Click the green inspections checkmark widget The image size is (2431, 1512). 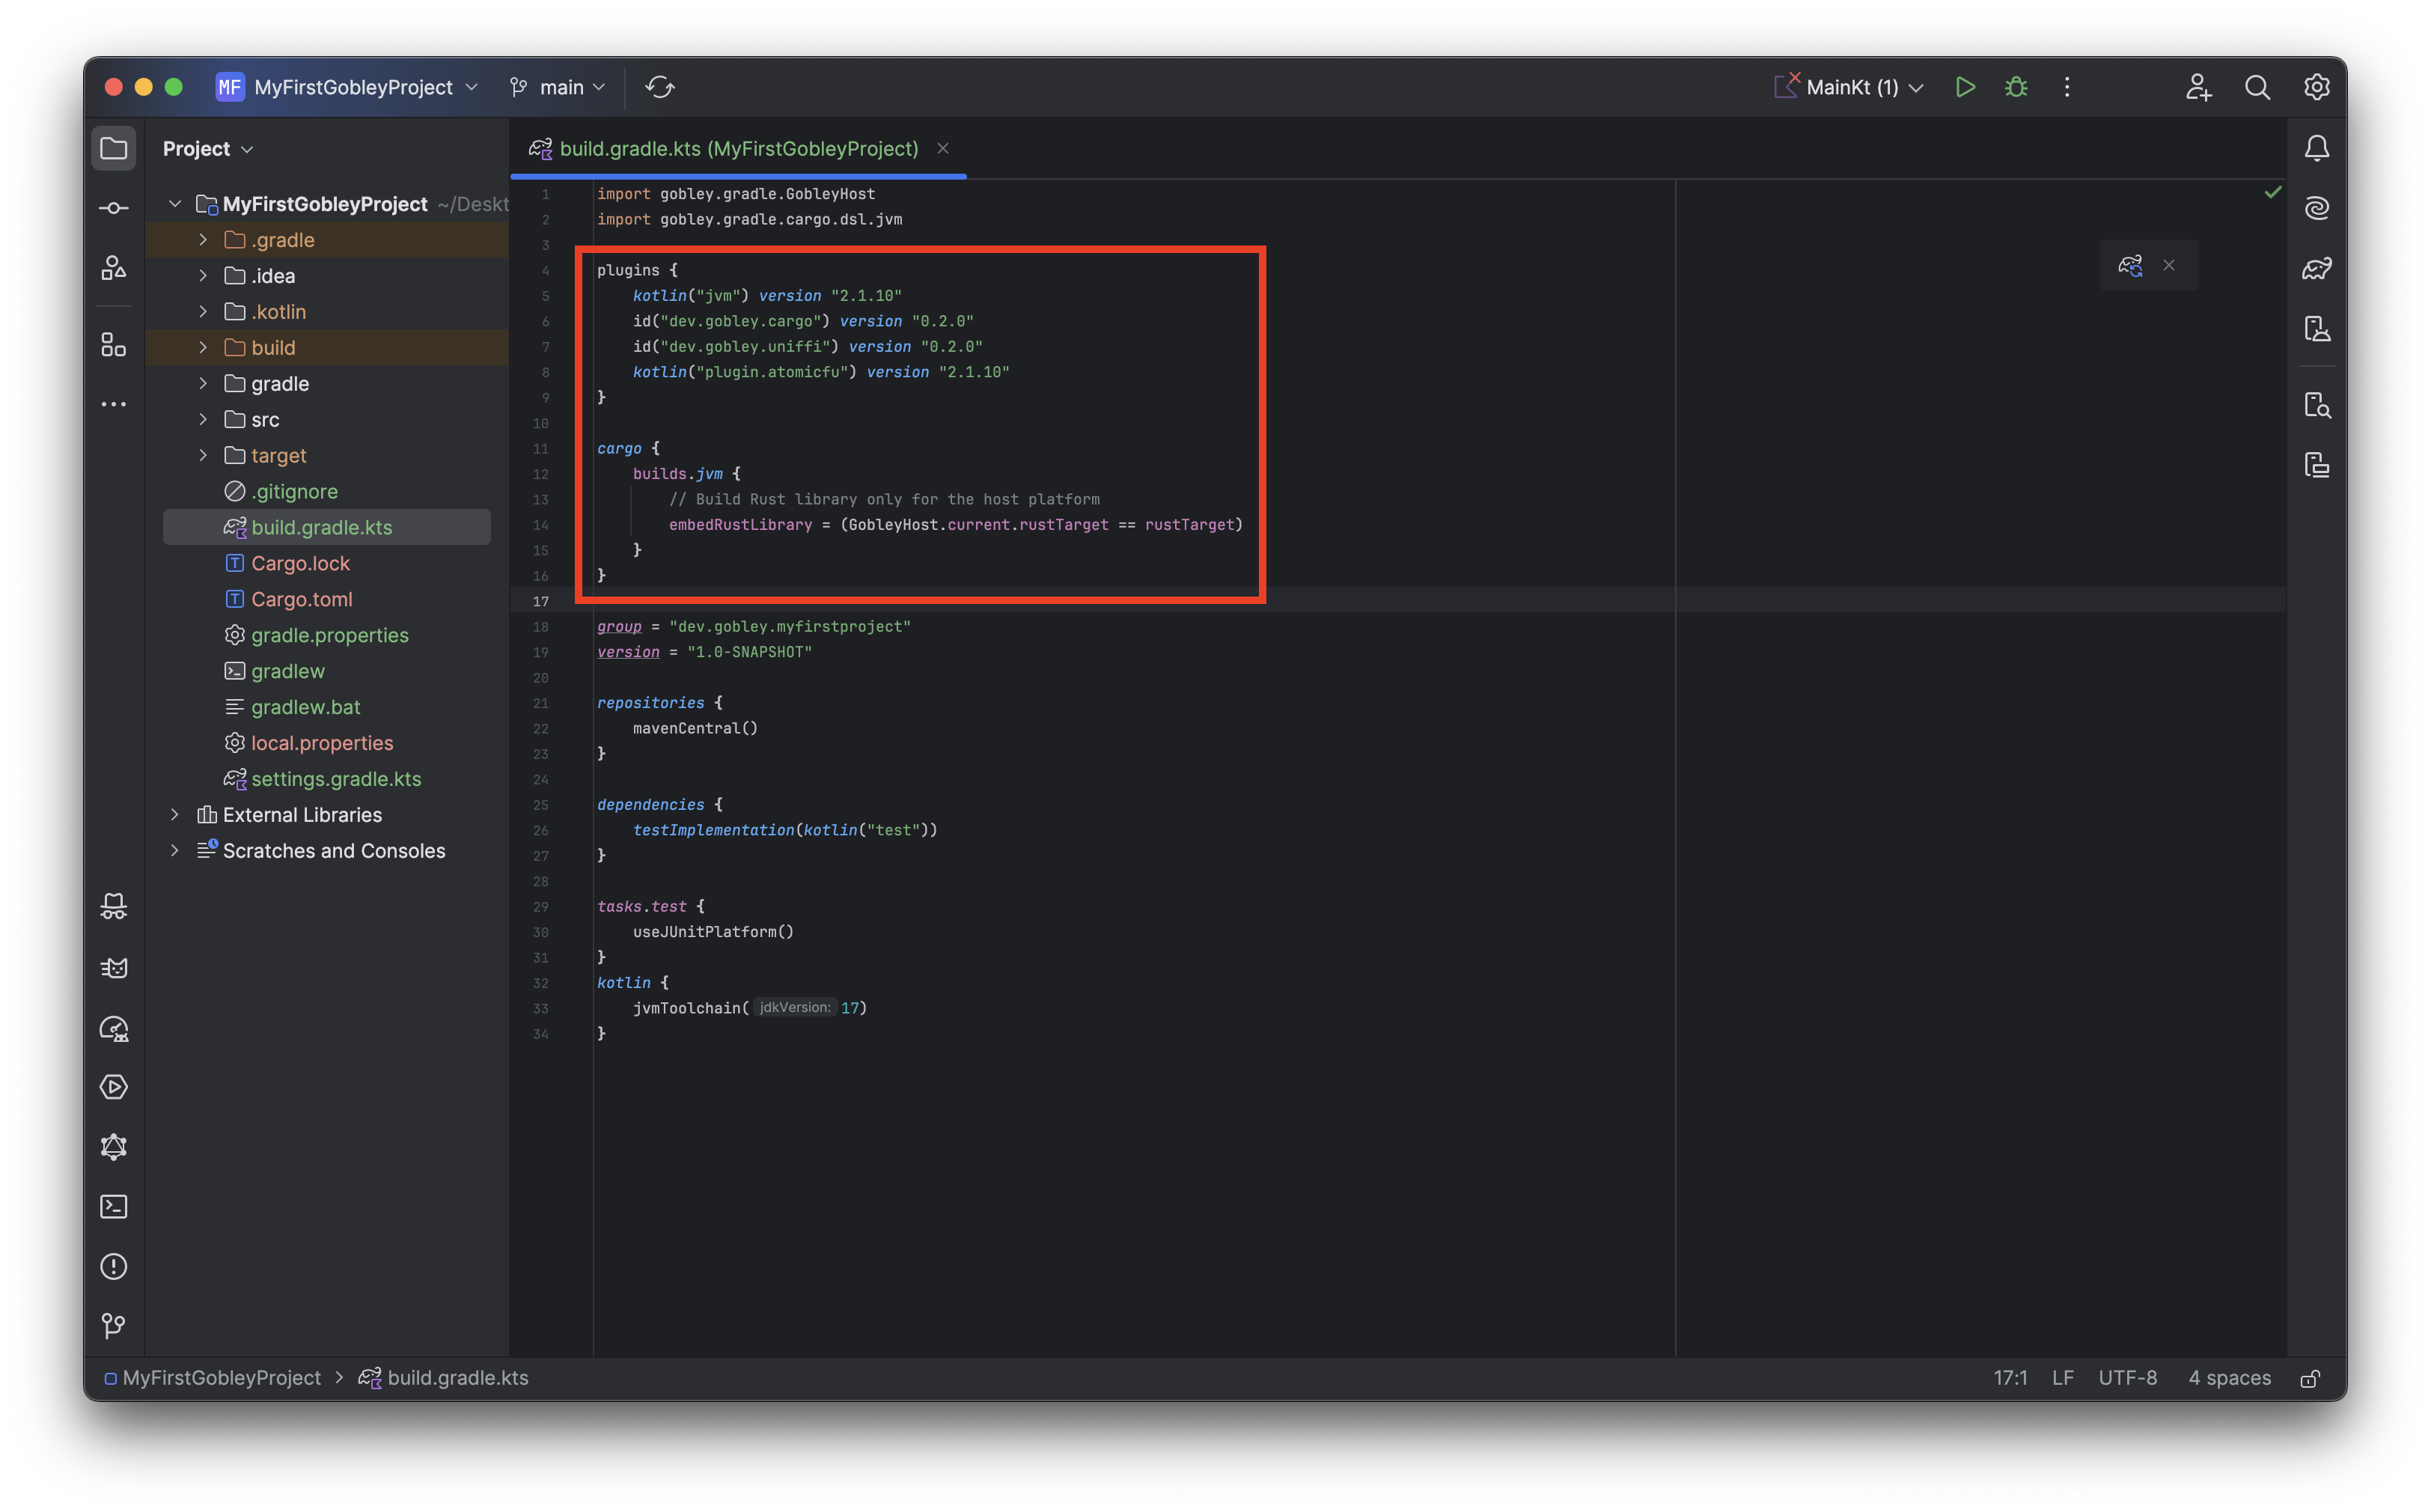coord(2272,192)
